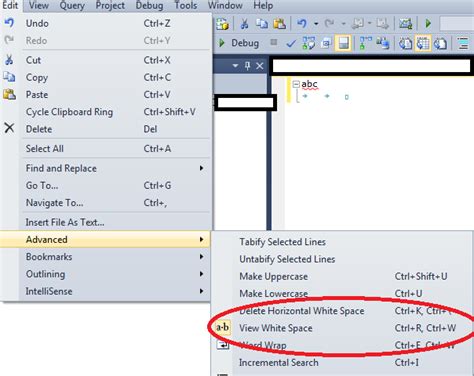Click the Navigate Forward toolbar icon
This screenshot has width=474, height=376.
382,24
